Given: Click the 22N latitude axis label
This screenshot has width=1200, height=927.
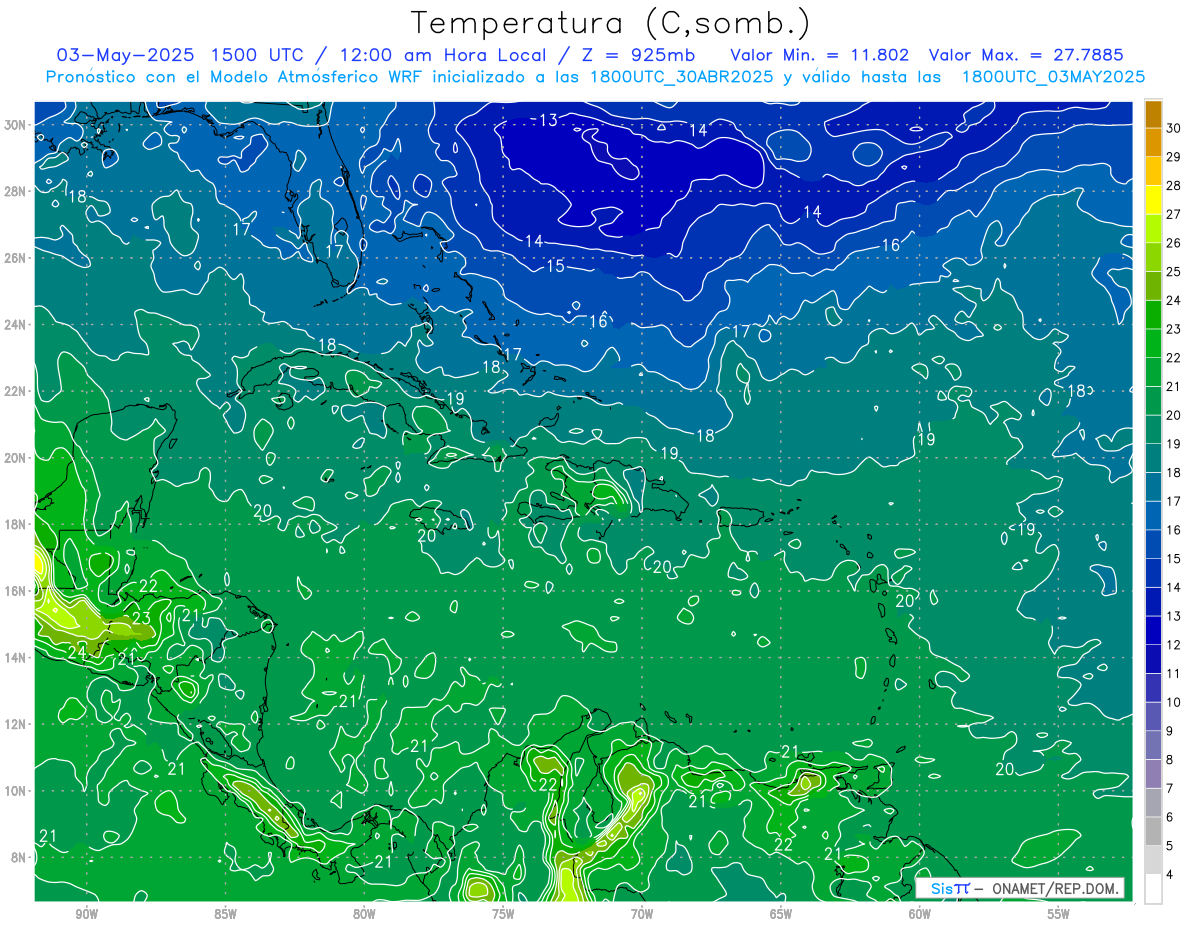Looking at the screenshot, I should click(15, 391).
